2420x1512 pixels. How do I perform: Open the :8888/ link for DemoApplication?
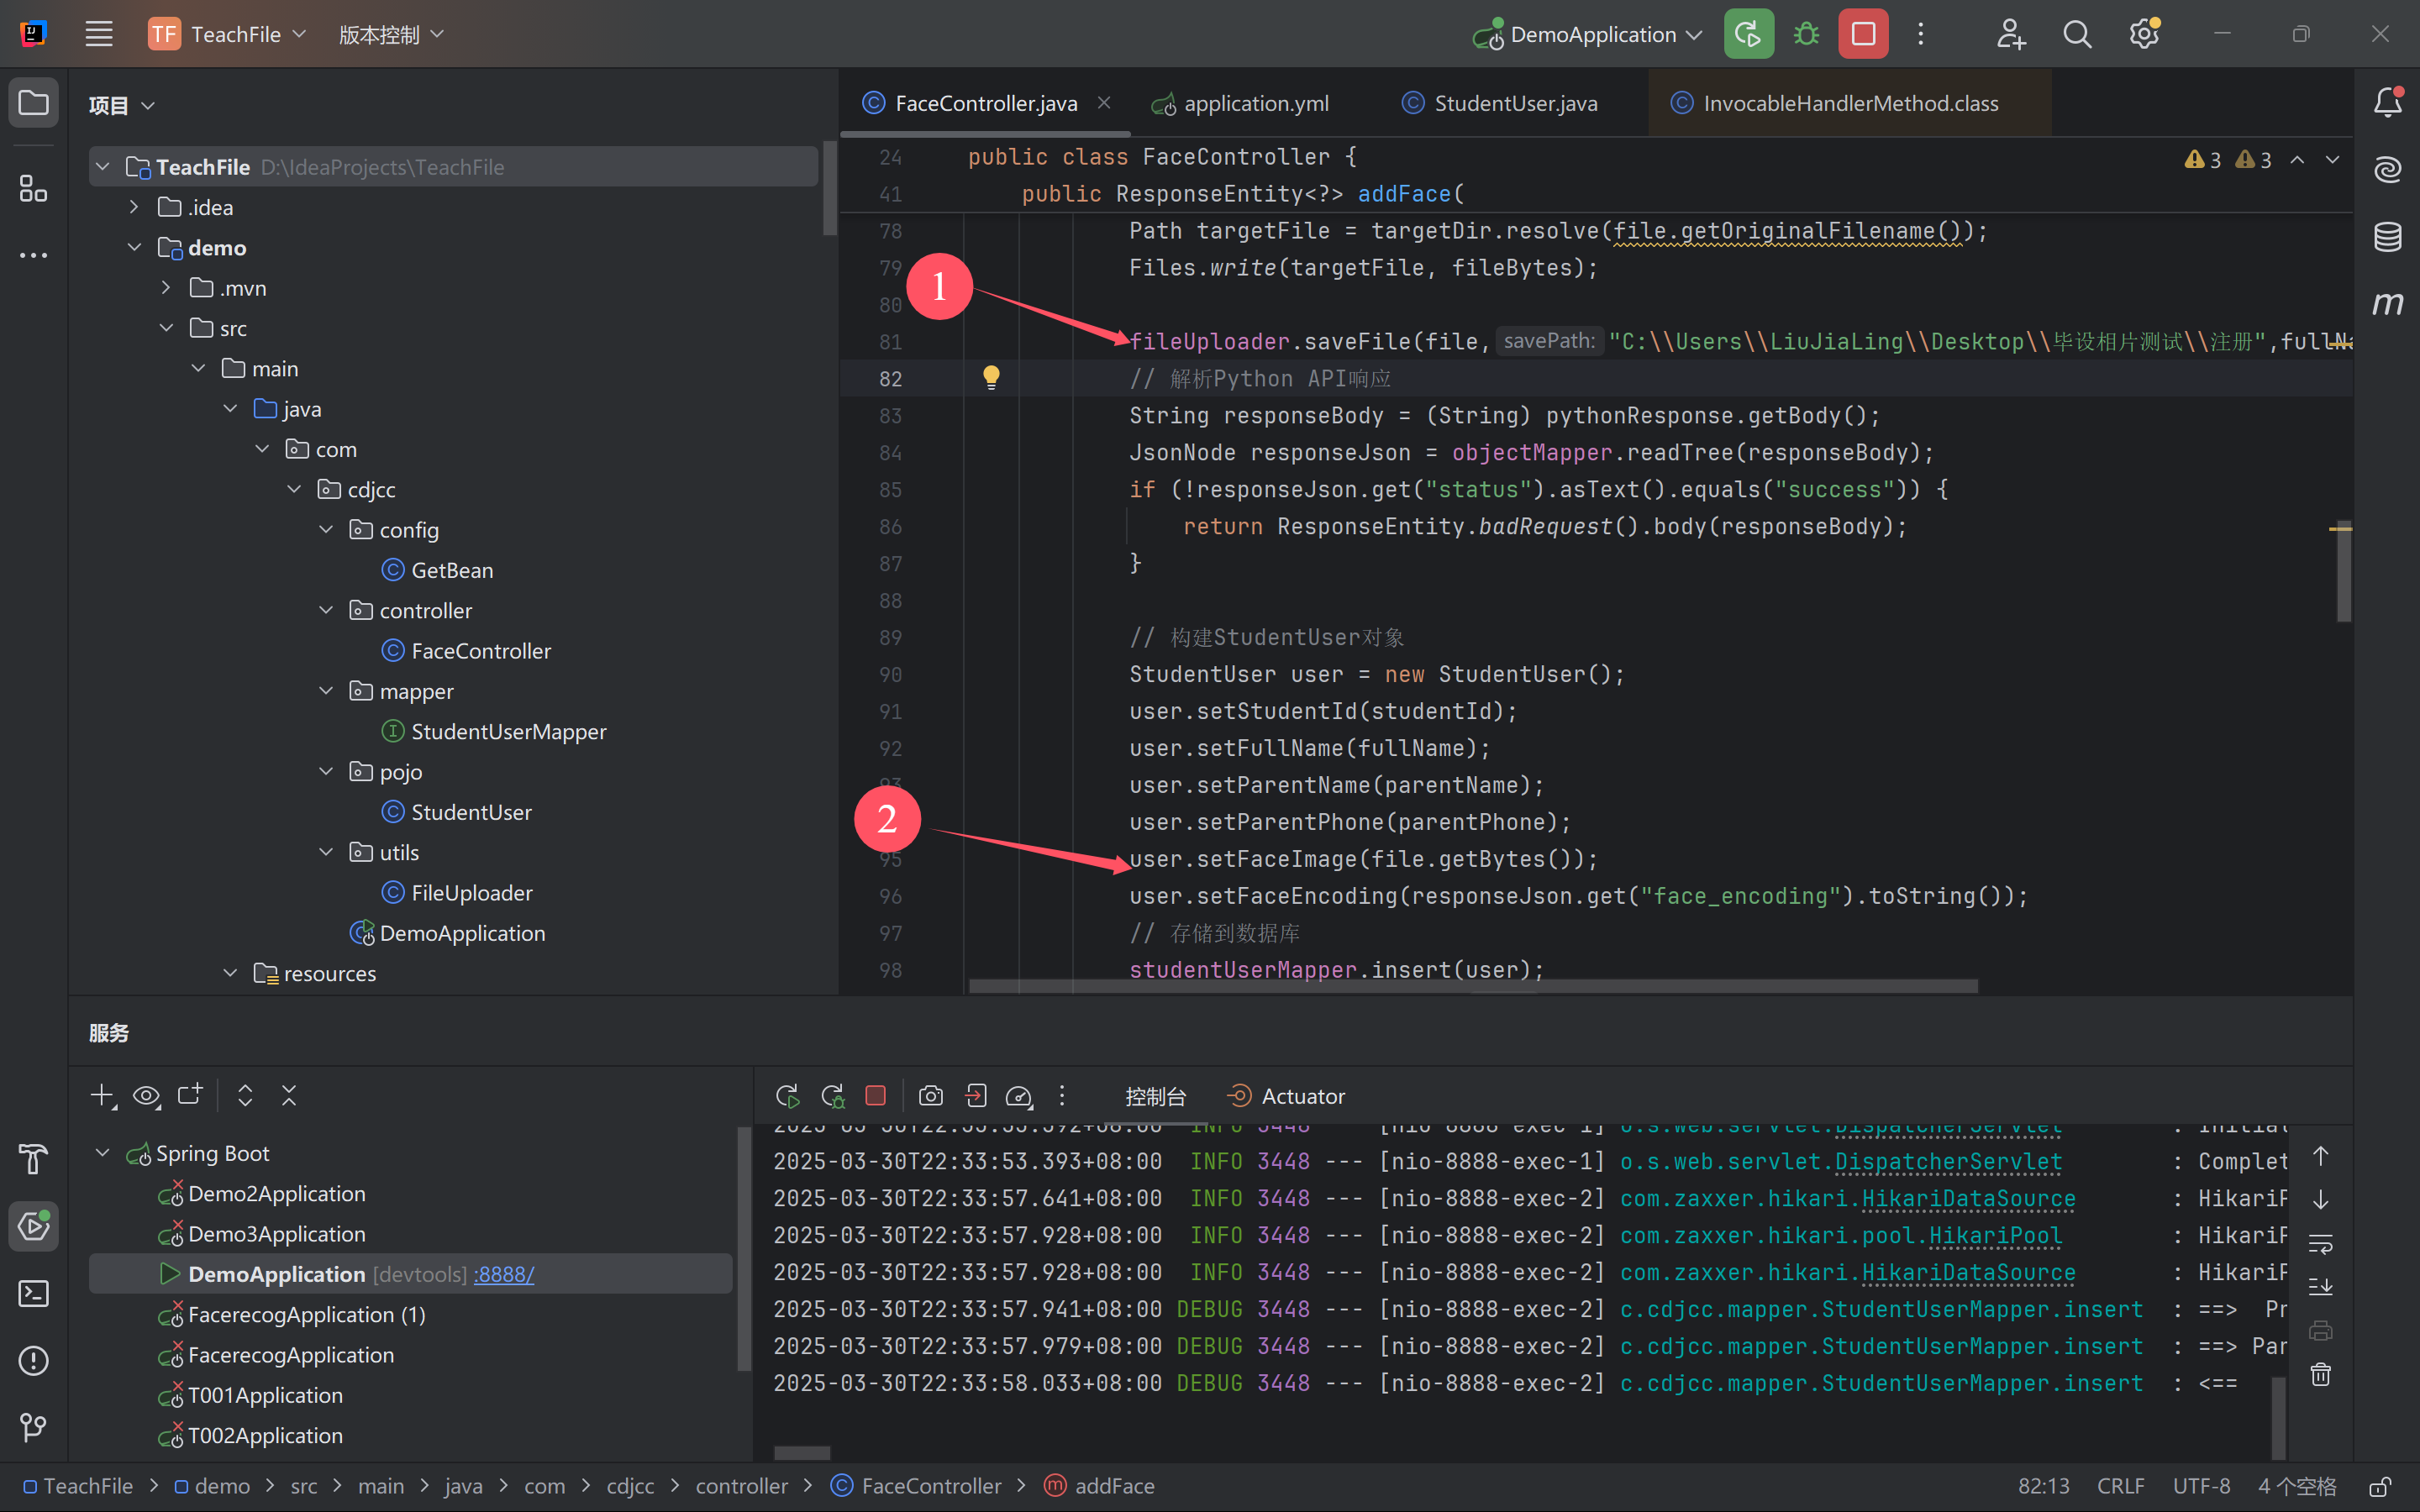tap(504, 1274)
